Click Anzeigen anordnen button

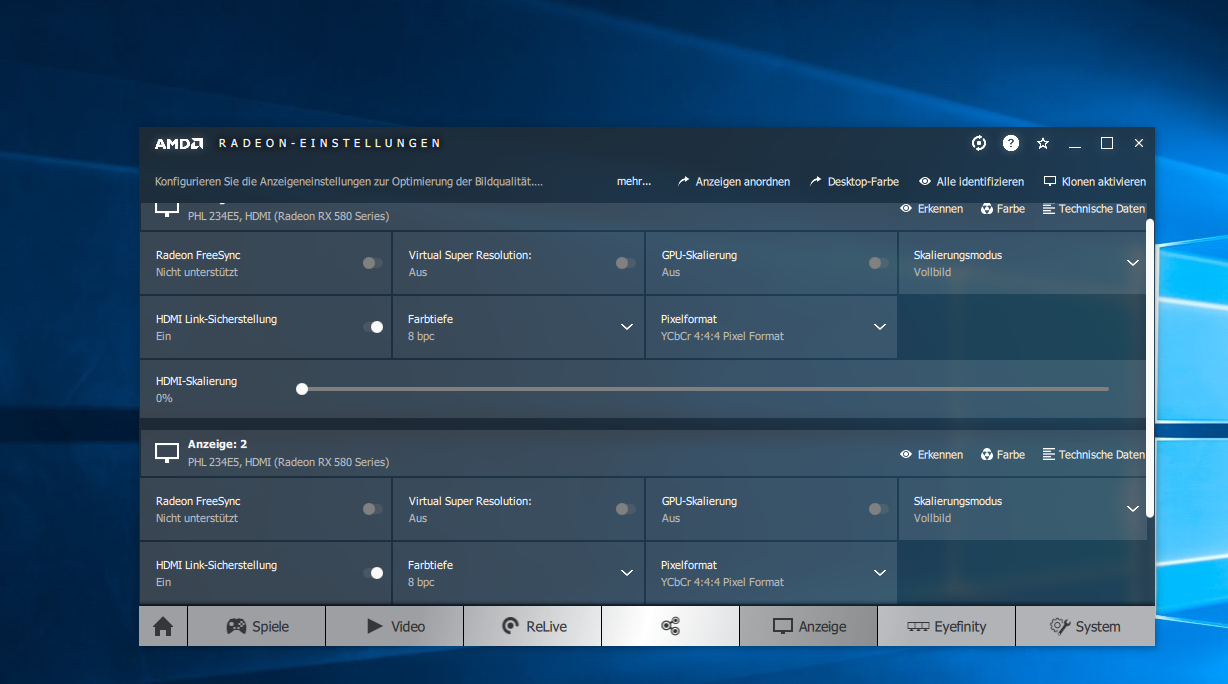tap(734, 182)
